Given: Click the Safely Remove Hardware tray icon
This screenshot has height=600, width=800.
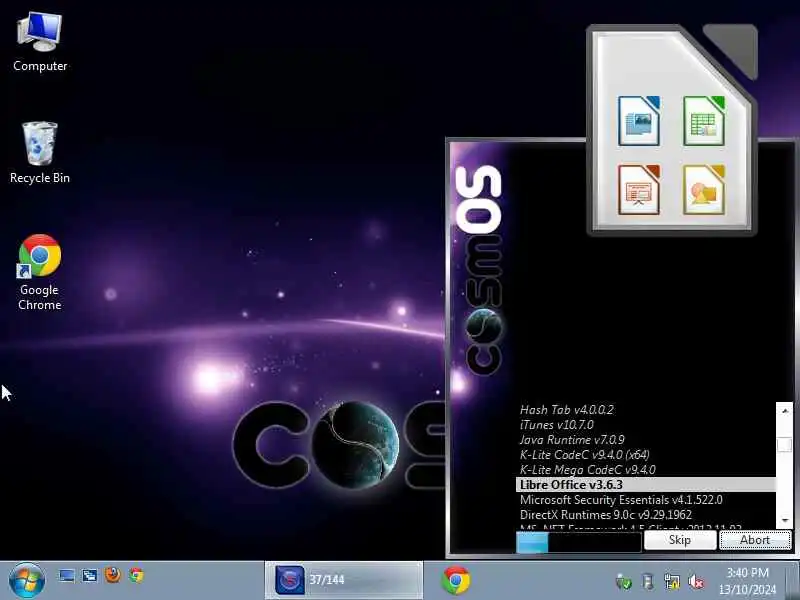Looking at the screenshot, I should coord(647,582).
